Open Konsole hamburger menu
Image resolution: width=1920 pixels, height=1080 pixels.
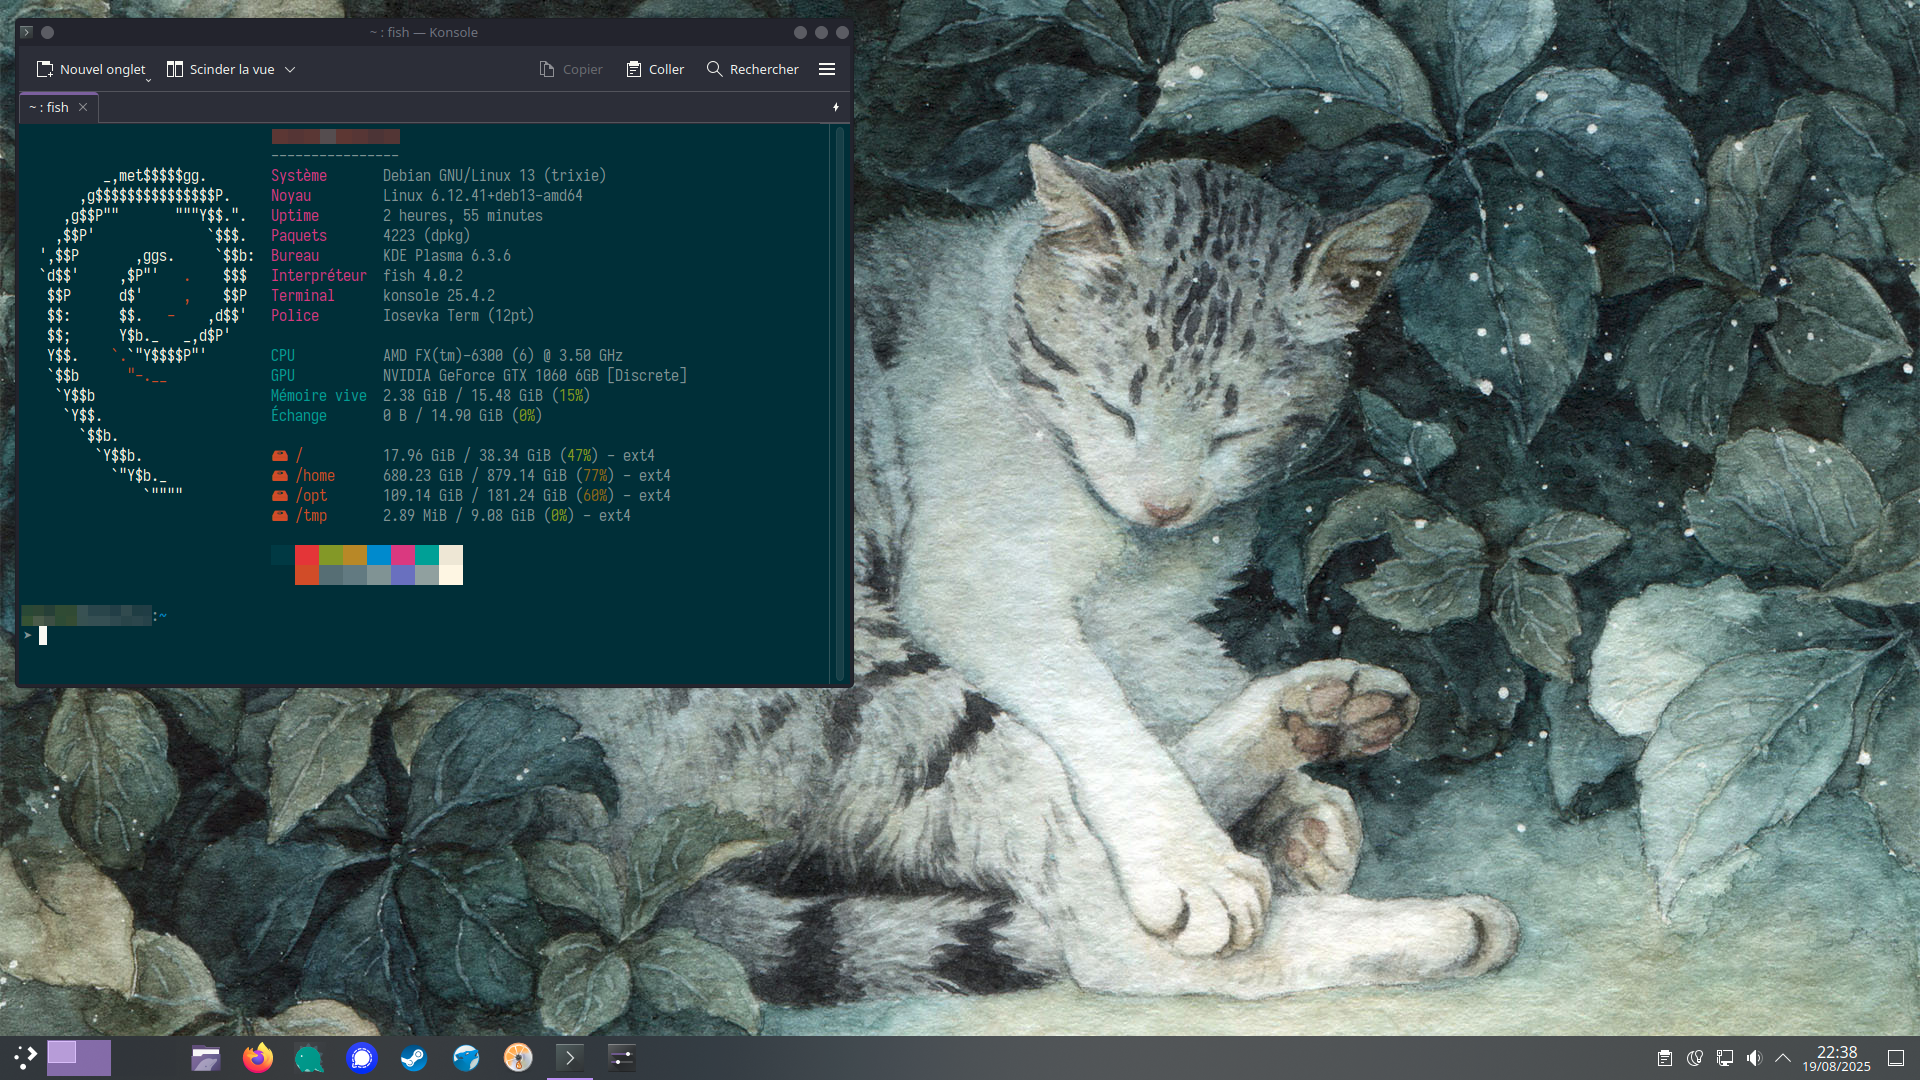pyautogui.click(x=826, y=69)
